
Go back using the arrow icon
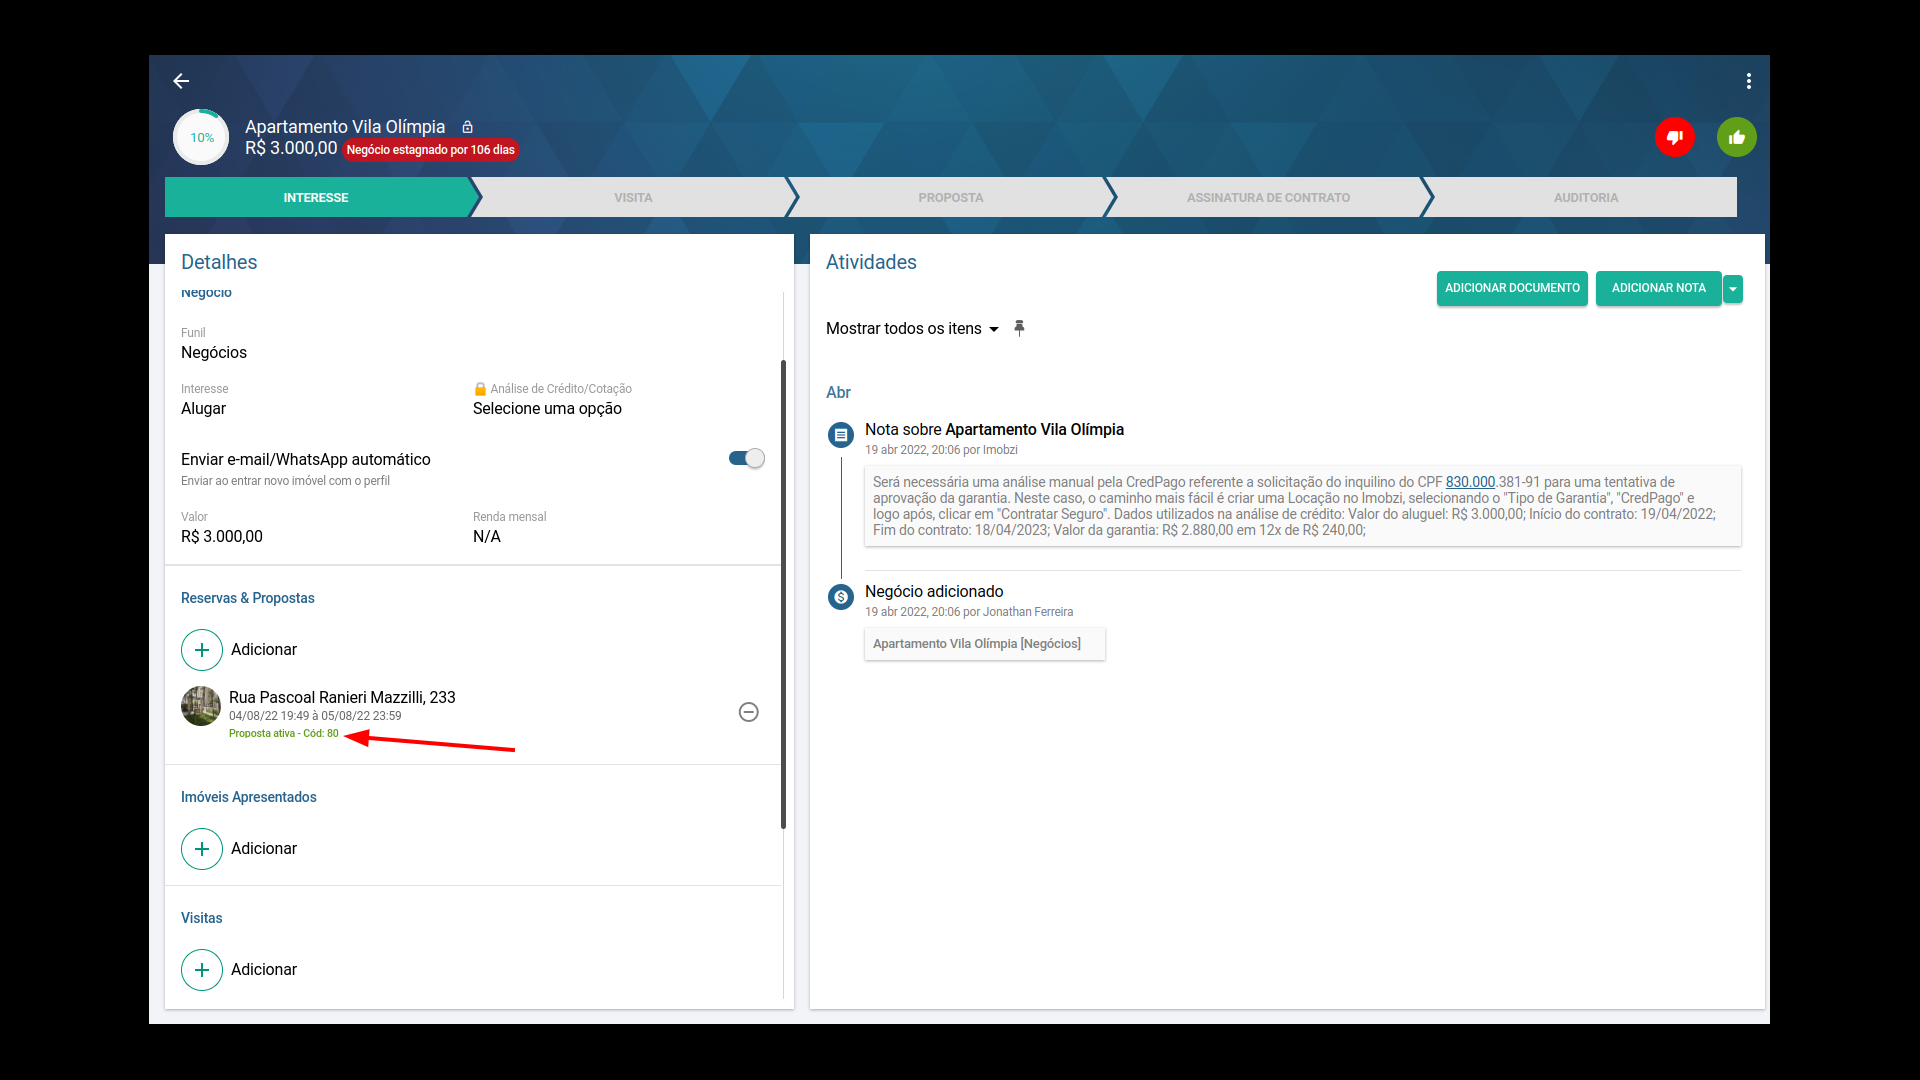(x=181, y=81)
